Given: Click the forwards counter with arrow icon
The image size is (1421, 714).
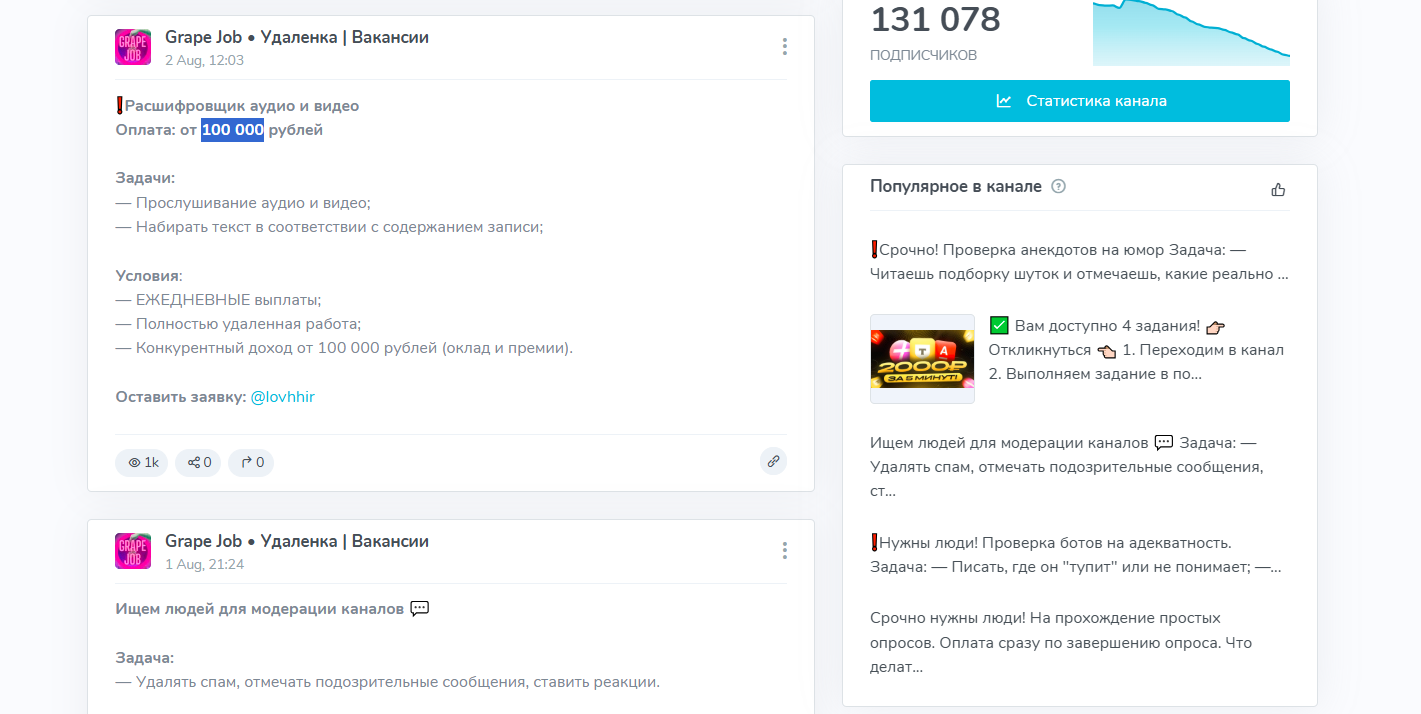Looking at the screenshot, I should (x=252, y=462).
